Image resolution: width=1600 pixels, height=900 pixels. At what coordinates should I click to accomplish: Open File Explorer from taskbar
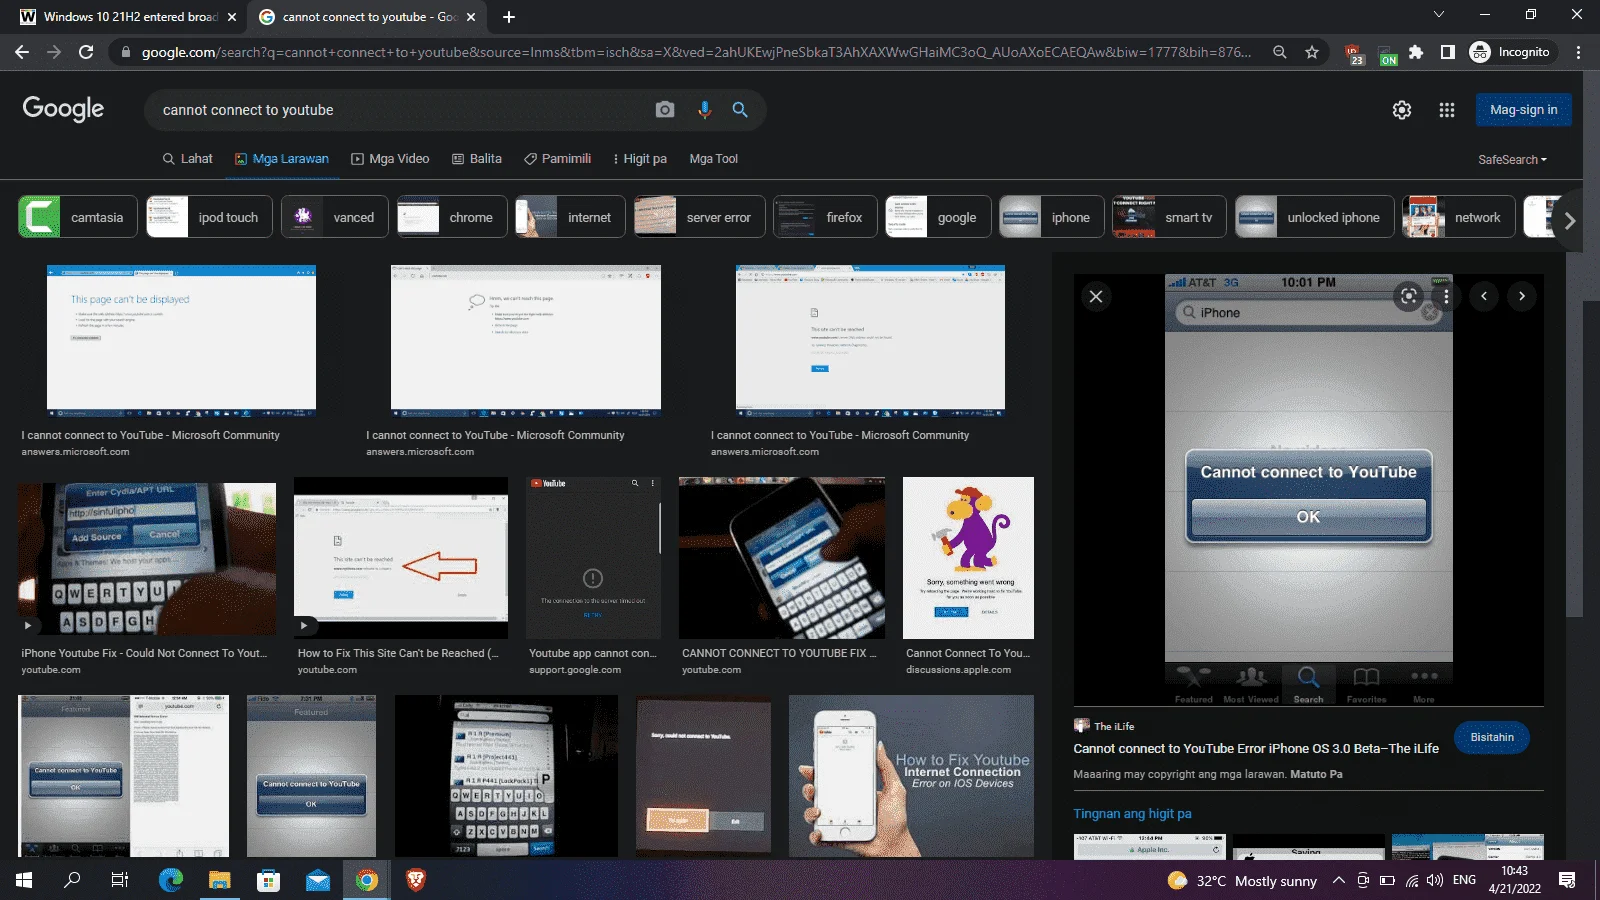219,880
